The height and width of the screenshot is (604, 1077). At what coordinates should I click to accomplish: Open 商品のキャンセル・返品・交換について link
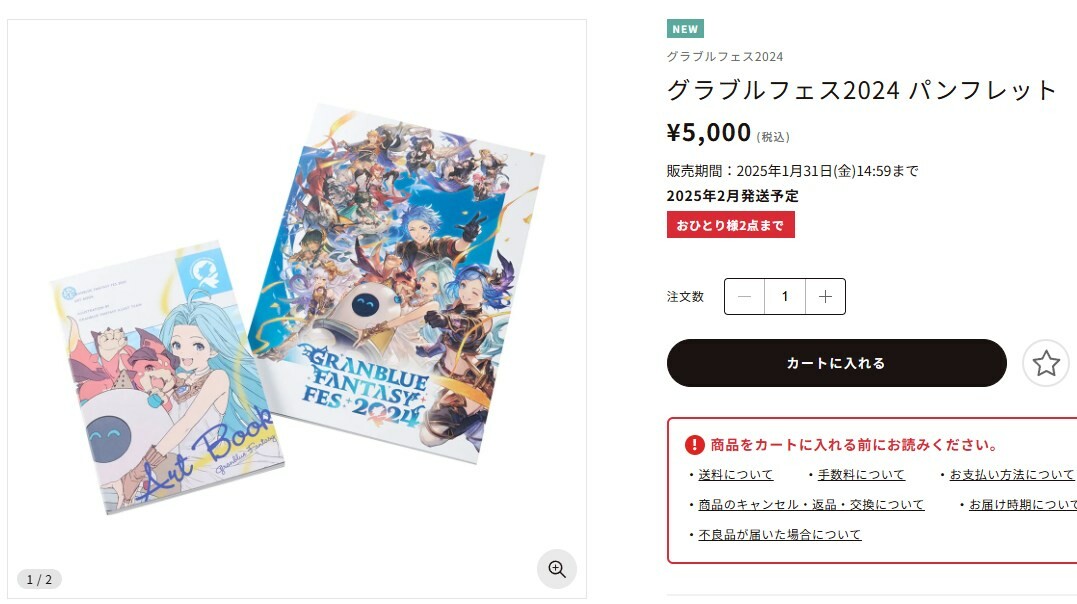pyautogui.click(x=811, y=505)
